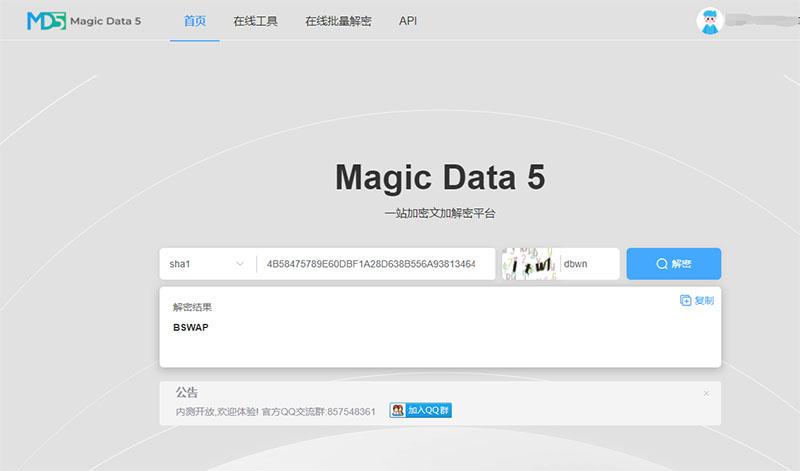Click the Magic Data 5 brand text

pos(106,21)
